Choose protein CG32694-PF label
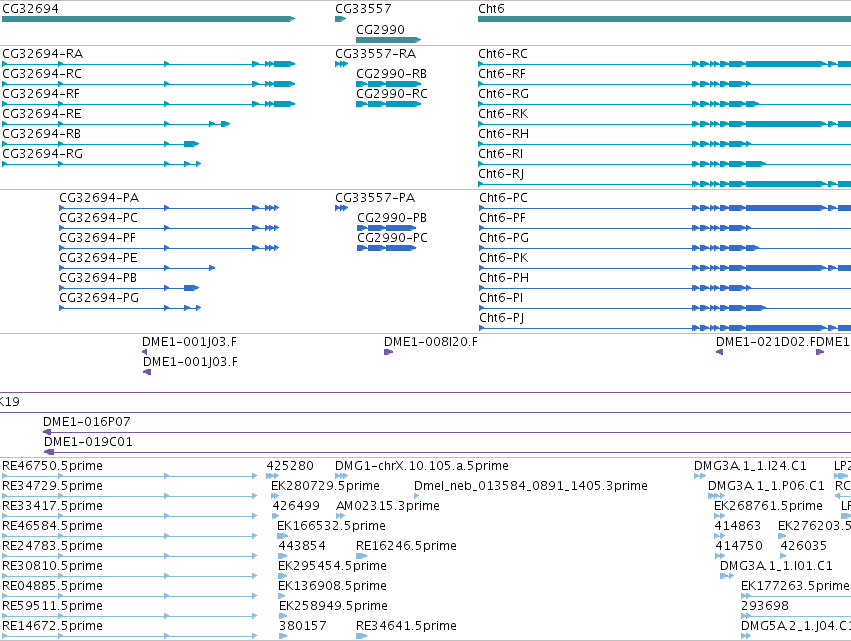This screenshot has height=641, width=851. tap(98, 238)
